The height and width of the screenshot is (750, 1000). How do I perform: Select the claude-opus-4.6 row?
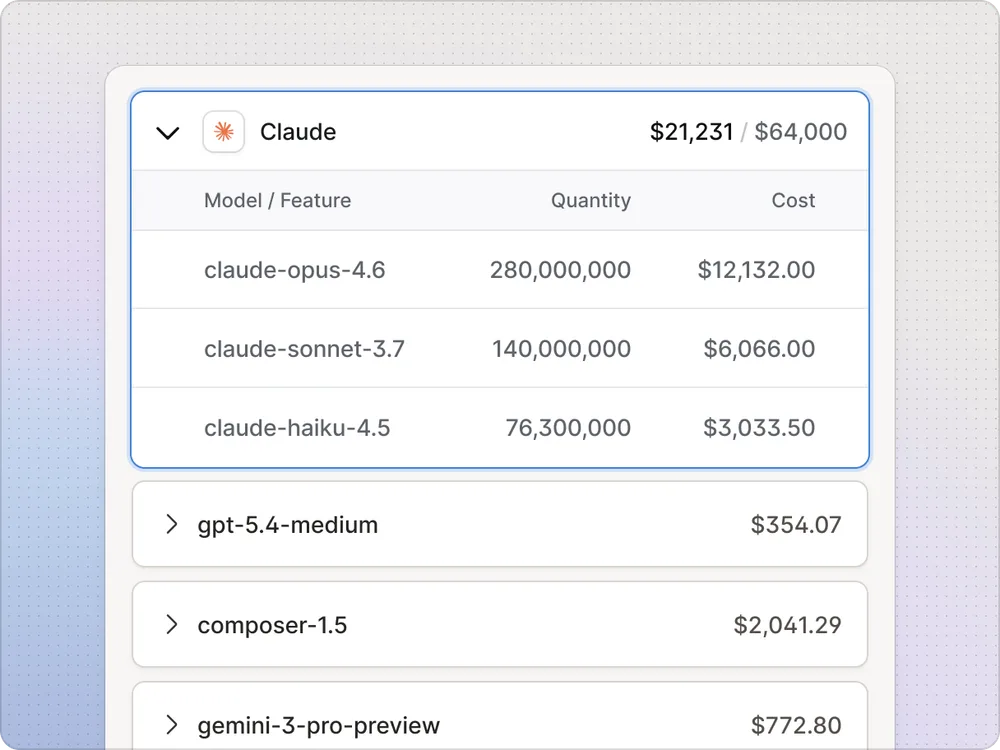pyautogui.click(x=500, y=270)
